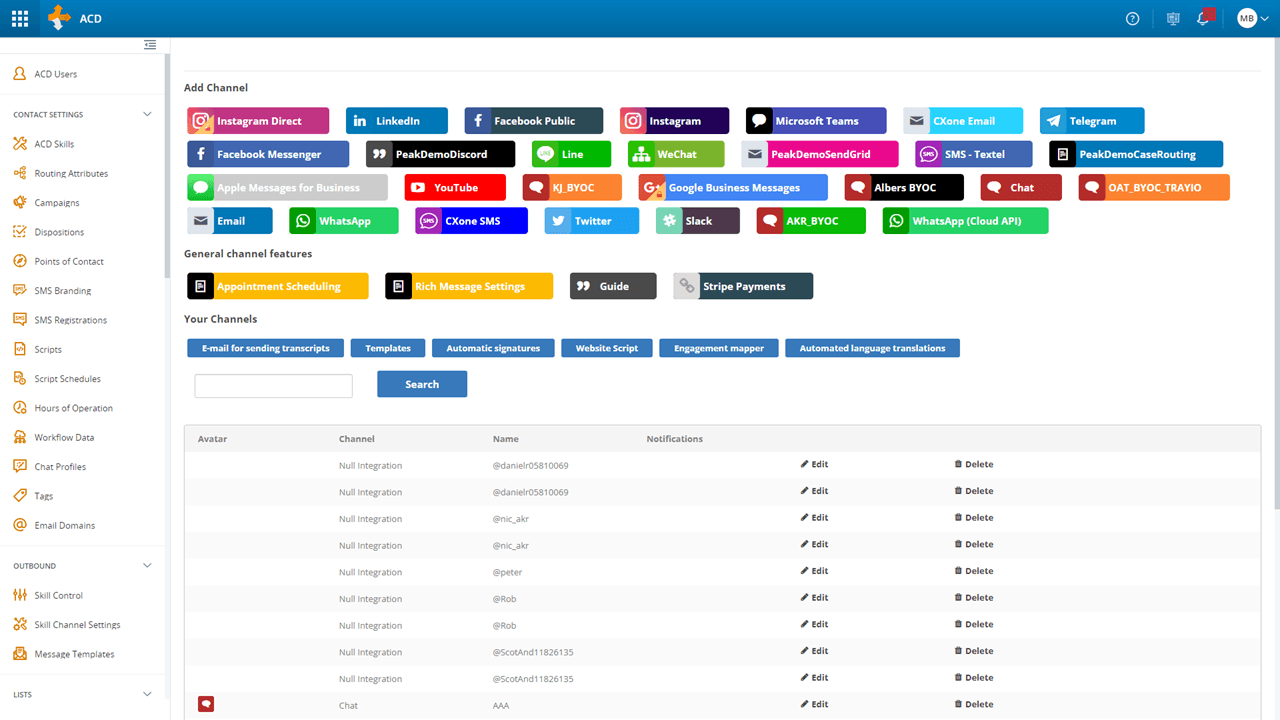Collapse the sidebar using the toggle icon
Viewport: 1280px width, 720px height.
point(150,44)
